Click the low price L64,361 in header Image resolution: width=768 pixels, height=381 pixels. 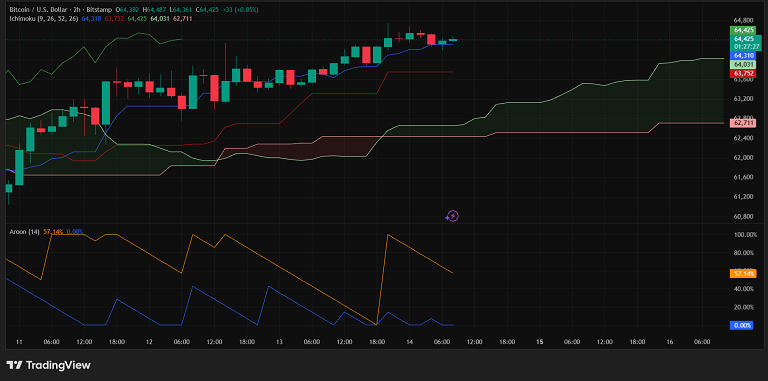[x=180, y=10]
